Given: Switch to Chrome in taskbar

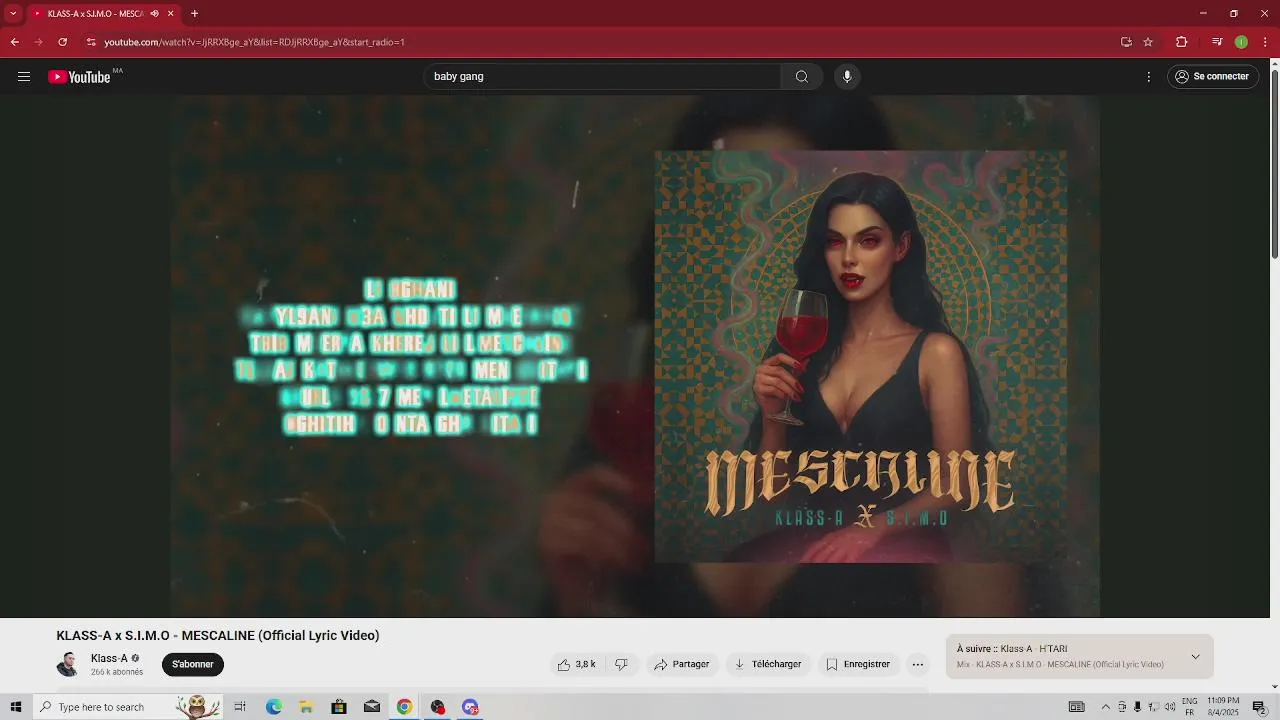Looking at the screenshot, I should pos(404,707).
